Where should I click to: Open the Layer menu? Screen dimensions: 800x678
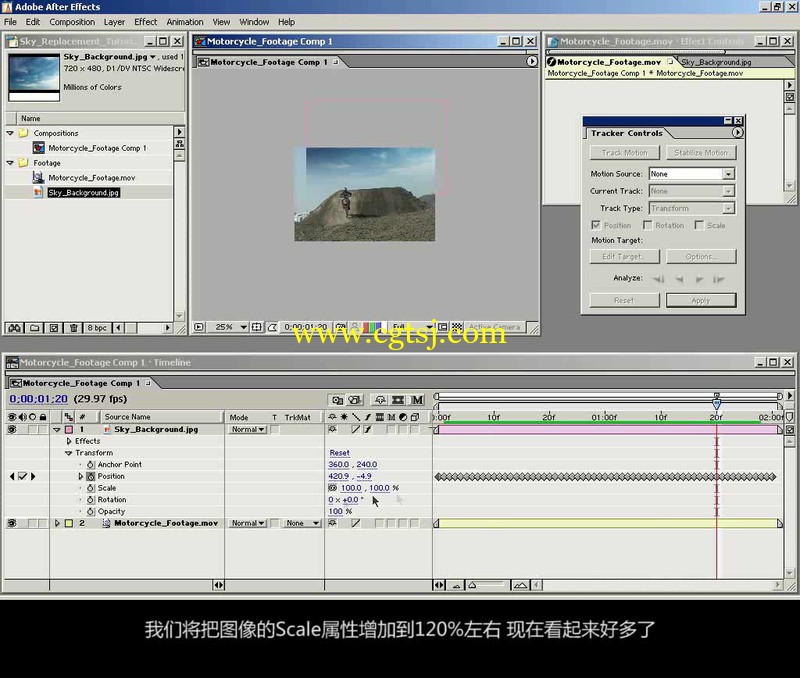tap(114, 22)
